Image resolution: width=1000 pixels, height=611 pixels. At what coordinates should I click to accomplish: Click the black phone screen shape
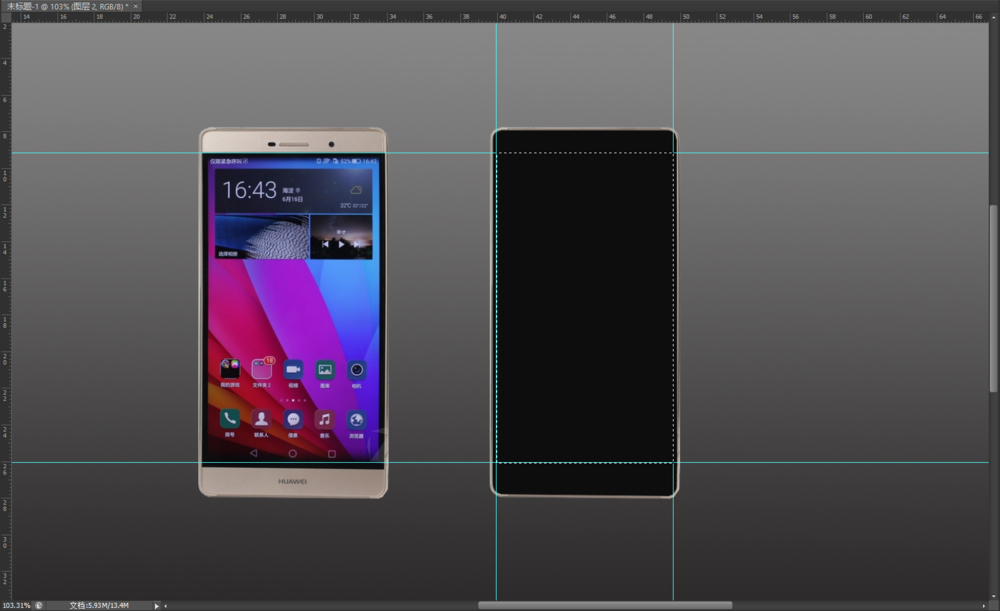point(585,313)
